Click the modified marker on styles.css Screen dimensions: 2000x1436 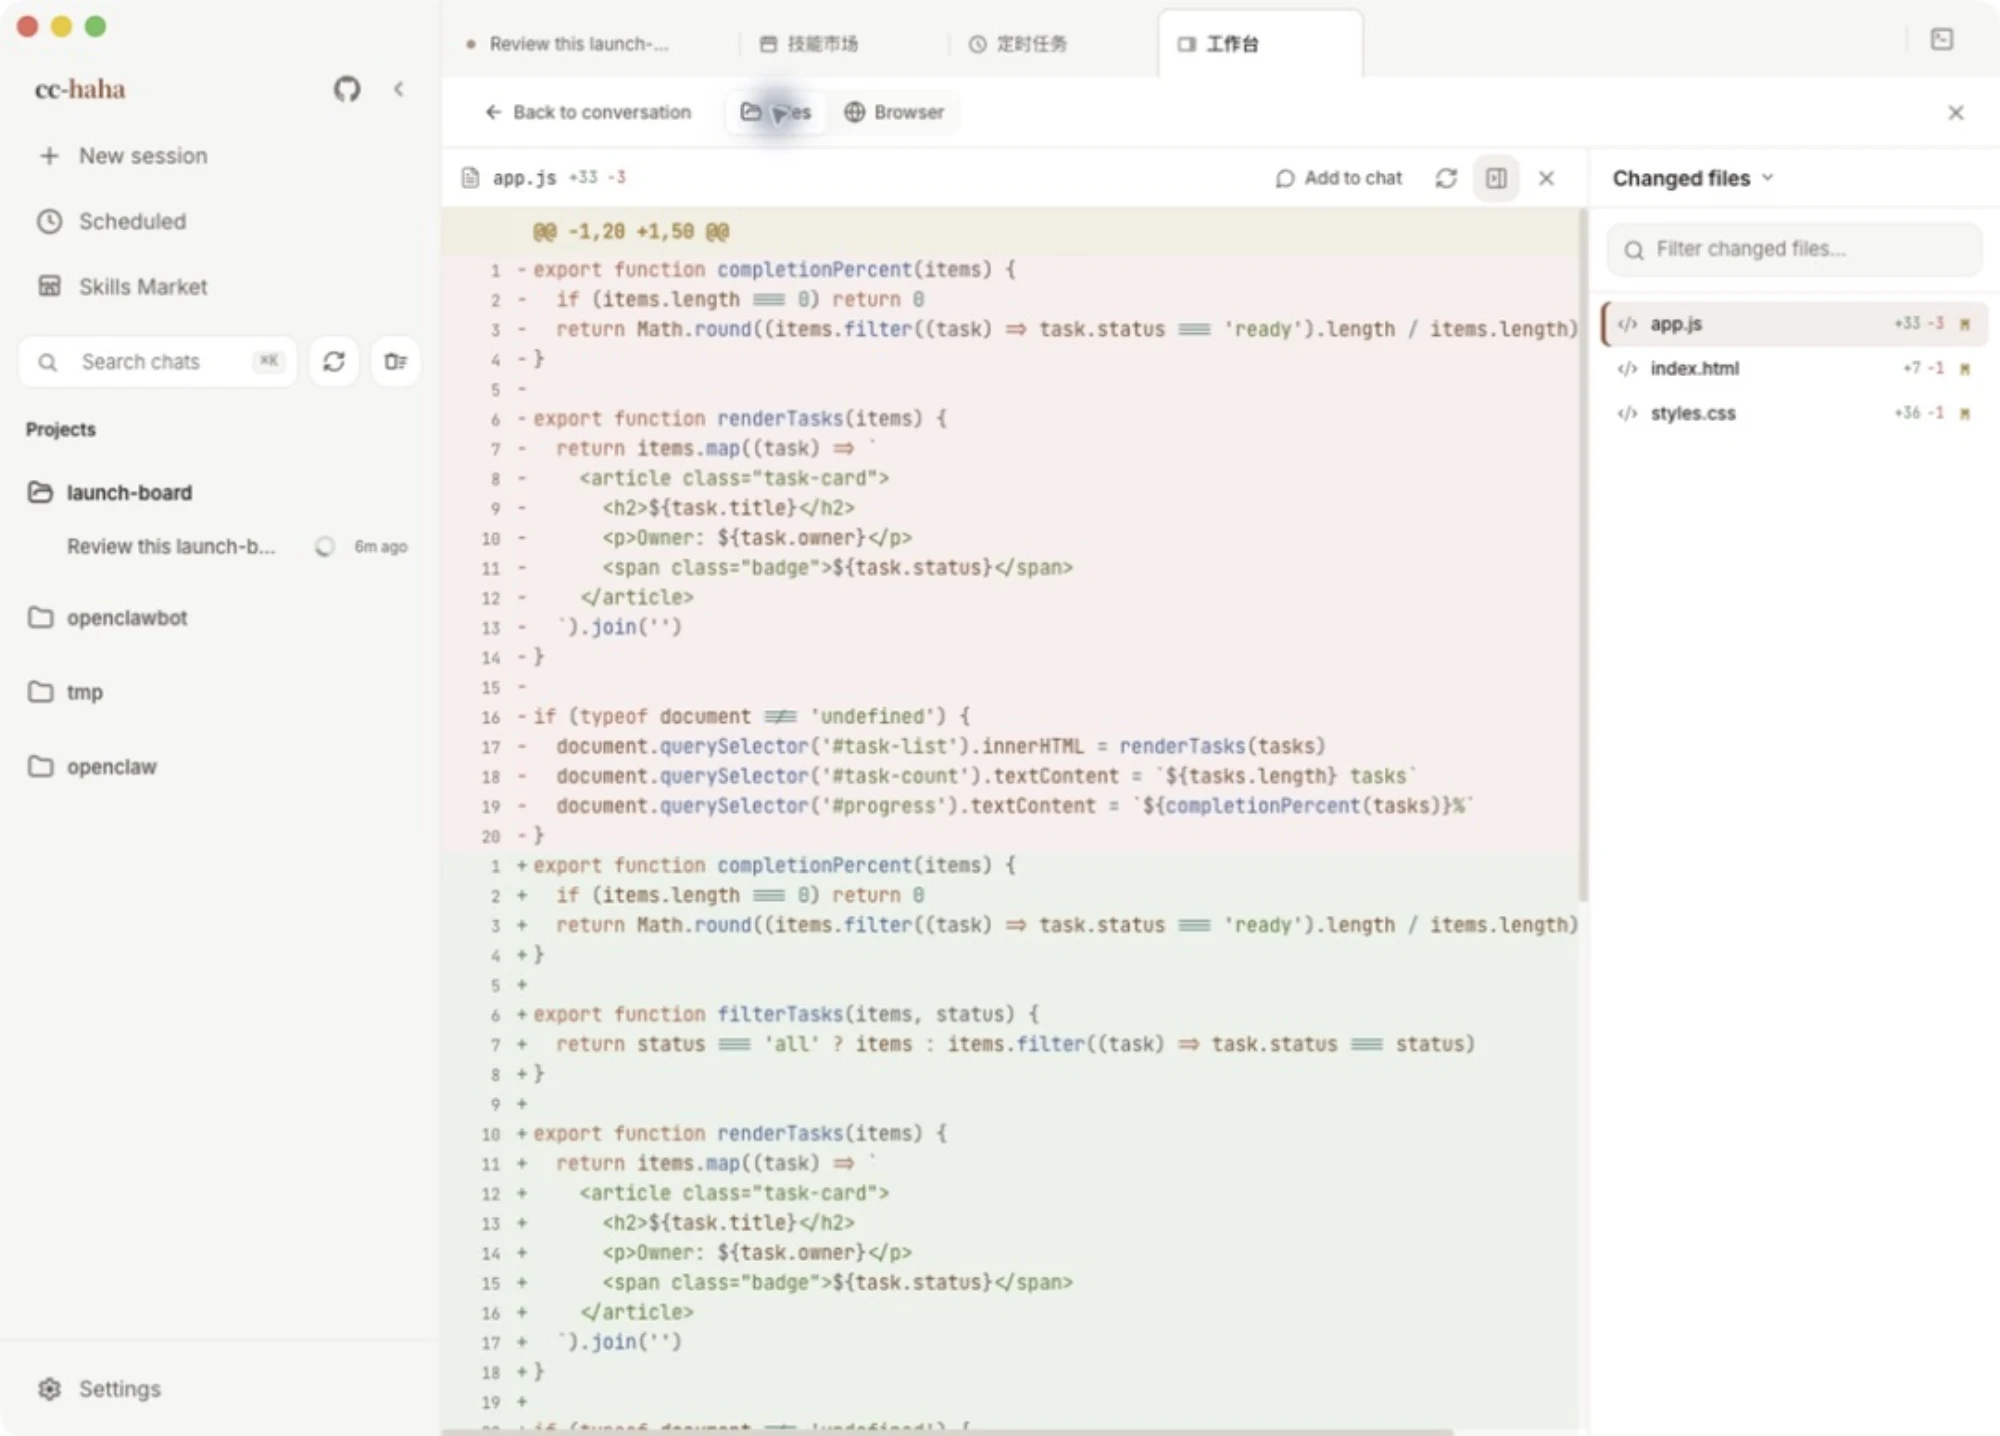point(1965,413)
